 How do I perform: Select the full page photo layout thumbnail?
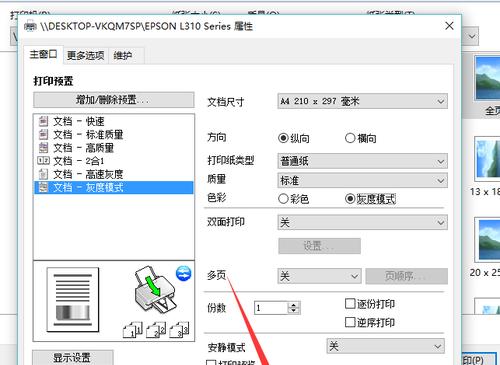(x=487, y=78)
